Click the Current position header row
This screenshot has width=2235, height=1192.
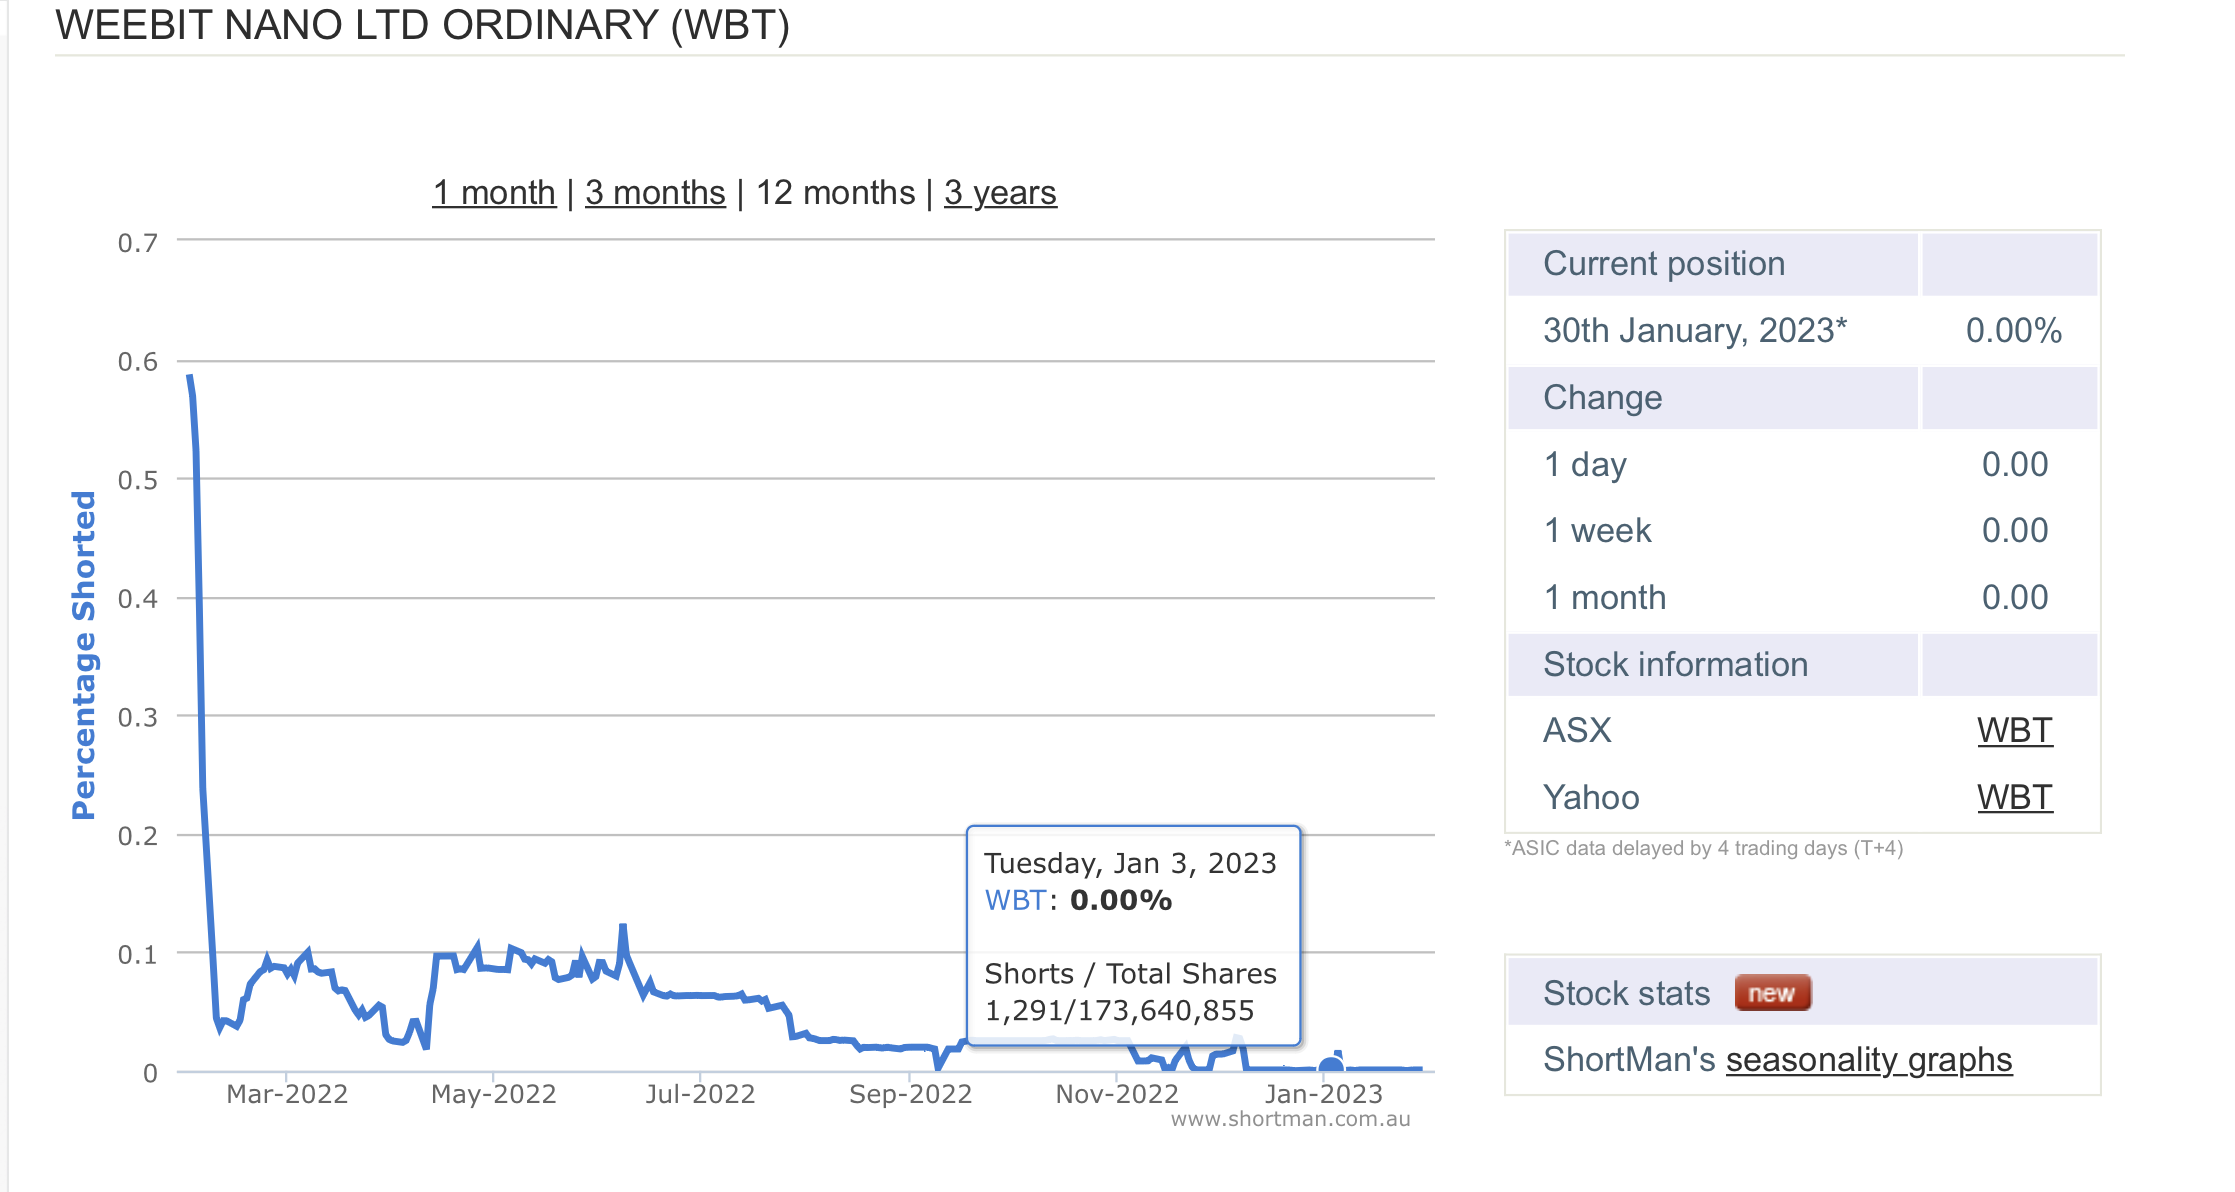pyautogui.click(x=1664, y=264)
